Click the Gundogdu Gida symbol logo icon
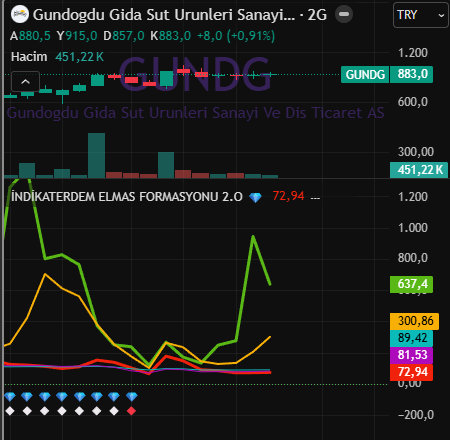Screen dimensions: 450x440 pyautogui.click(x=20, y=15)
